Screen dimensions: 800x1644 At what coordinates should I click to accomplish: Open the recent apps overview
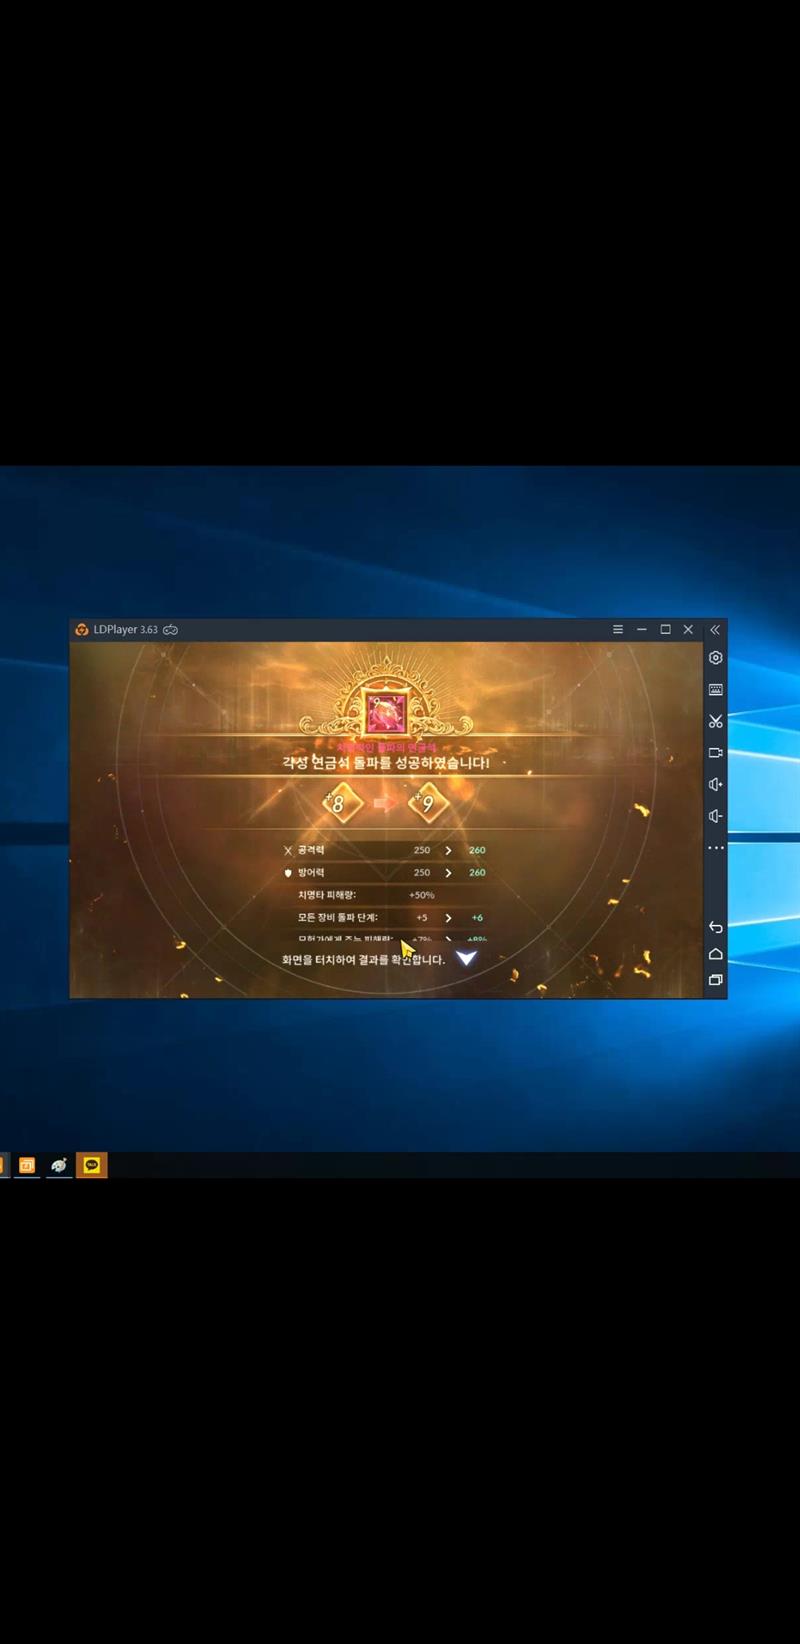[715, 980]
